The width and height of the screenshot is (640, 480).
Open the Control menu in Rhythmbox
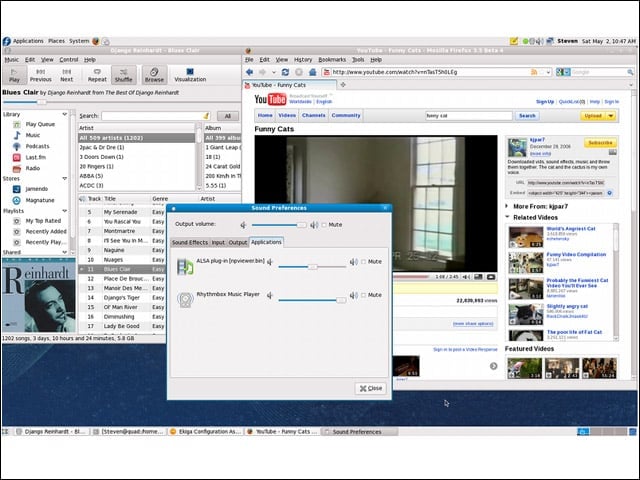pos(69,60)
